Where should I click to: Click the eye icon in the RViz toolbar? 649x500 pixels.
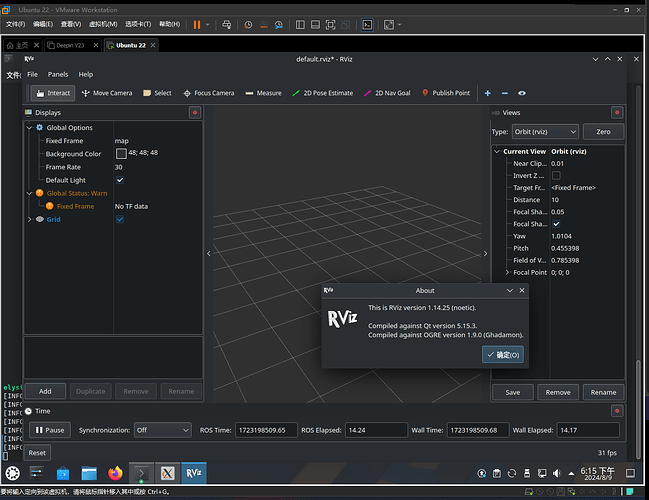[x=522, y=93]
